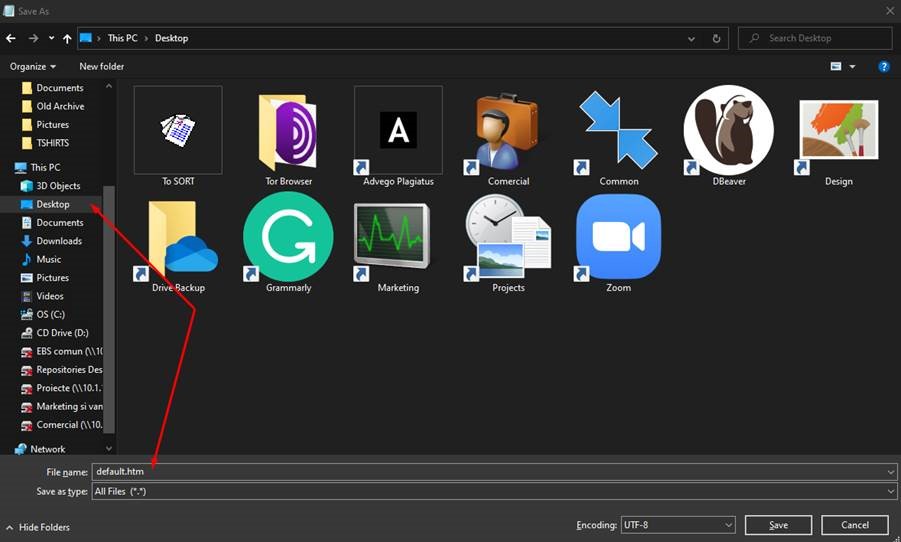
Task: Open the Encoding UTF-8 dropdown
Action: coord(678,525)
